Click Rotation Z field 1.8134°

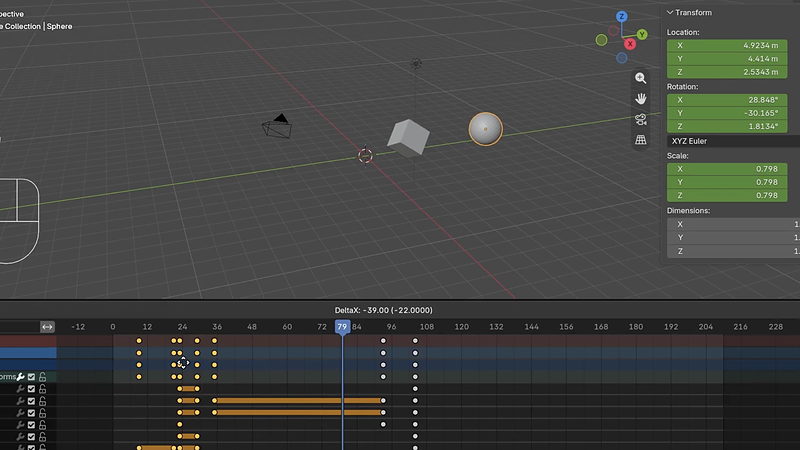pos(727,127)
